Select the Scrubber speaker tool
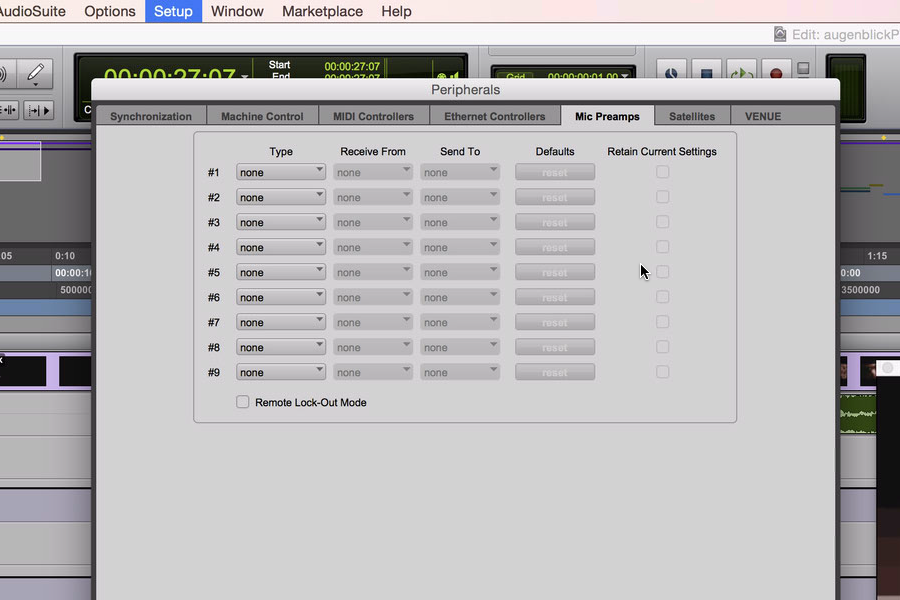Viewport: 900px width, 600px height. click(5, 73)
